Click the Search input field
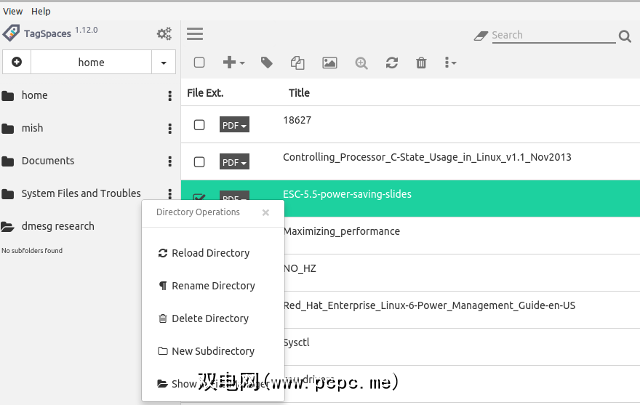This screenshot has height=405, width=640. (550, 35)
